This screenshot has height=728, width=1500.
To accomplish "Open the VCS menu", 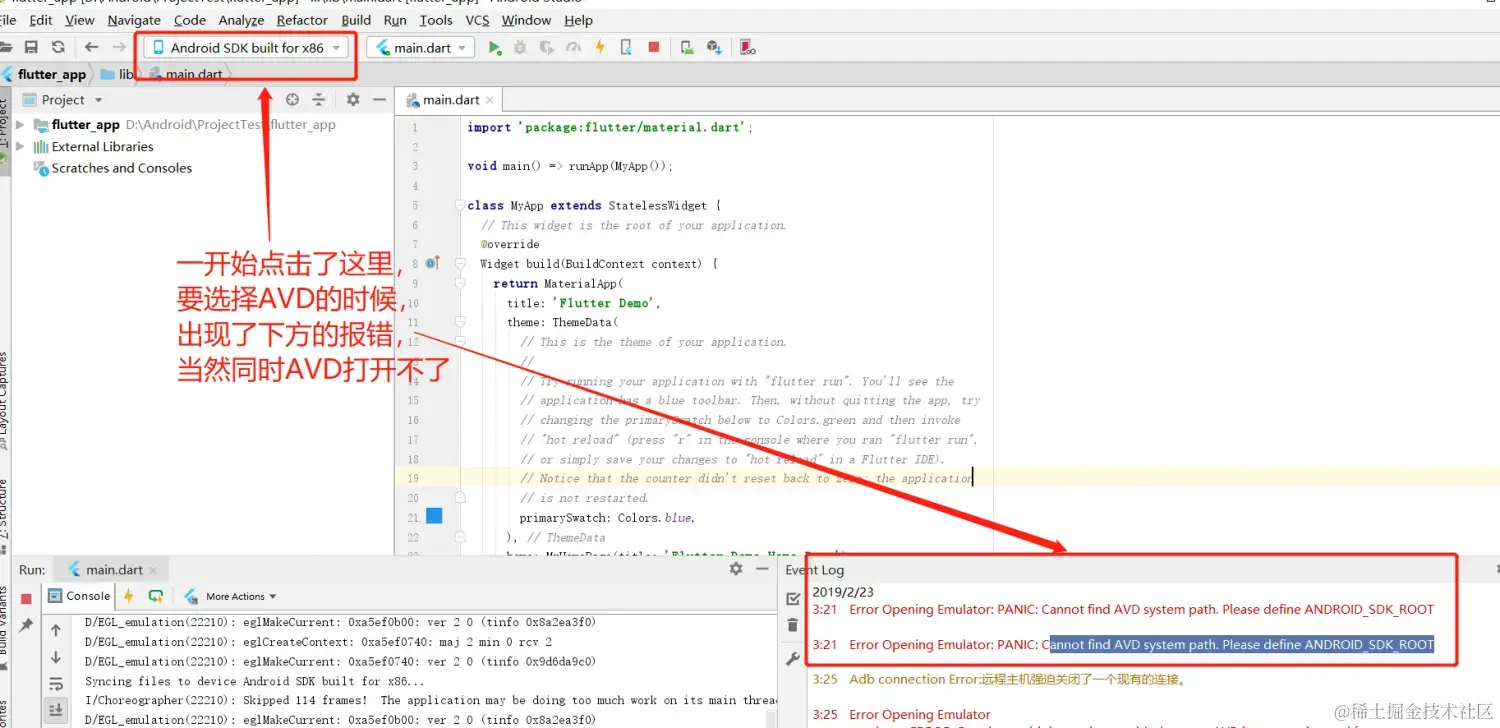I will (x=478, y=20).
